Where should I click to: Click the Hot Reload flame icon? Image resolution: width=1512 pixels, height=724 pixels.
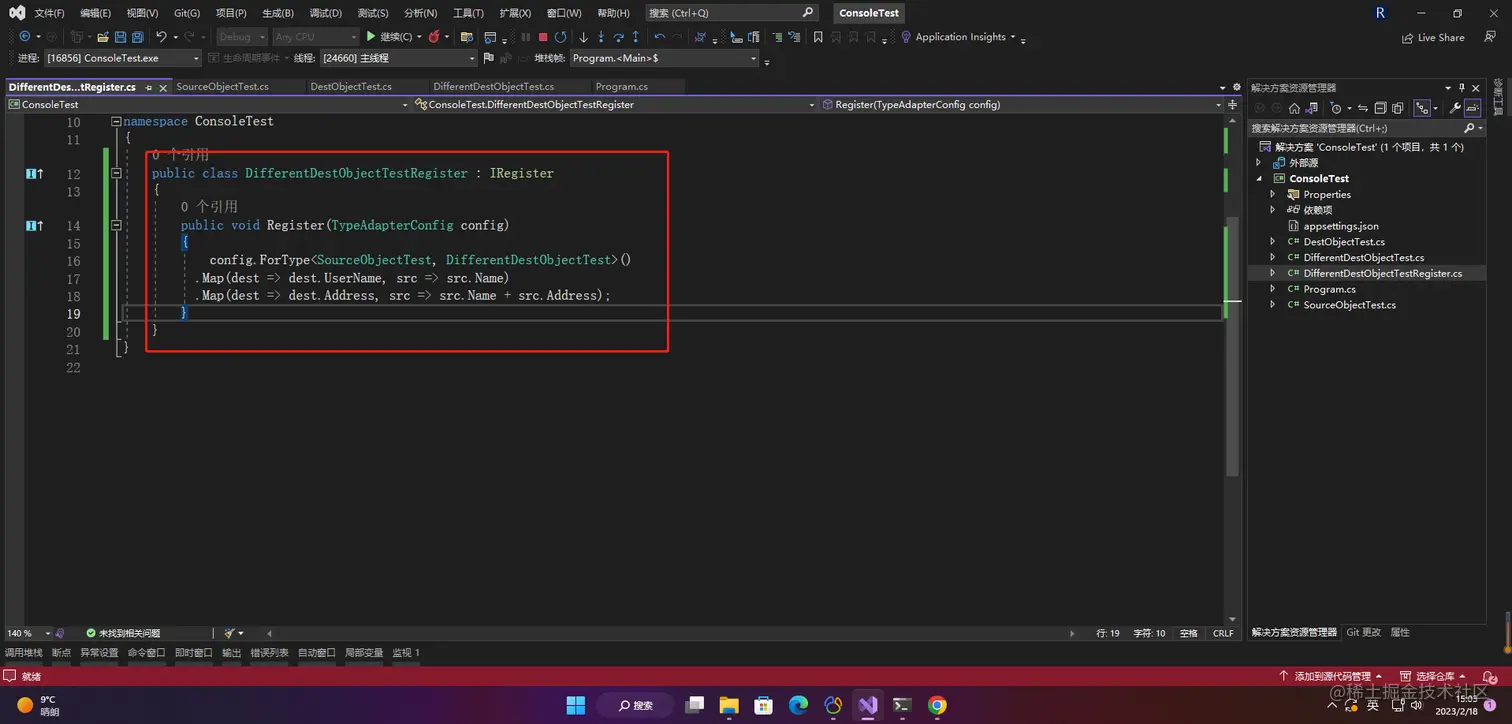433,37
